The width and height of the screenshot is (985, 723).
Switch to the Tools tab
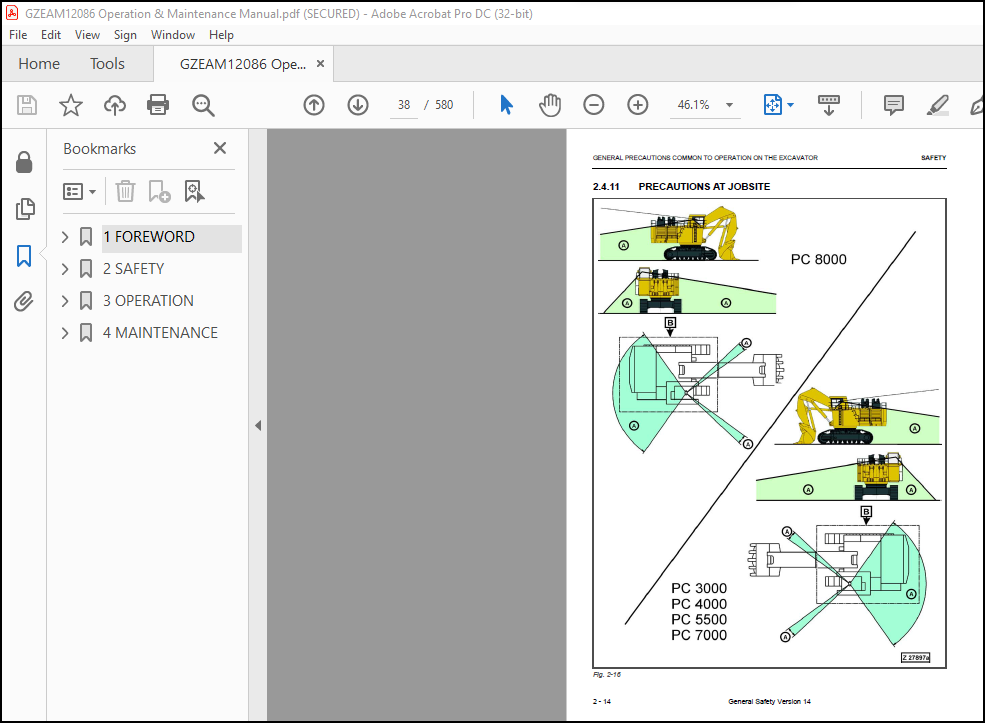pos(107,63)
